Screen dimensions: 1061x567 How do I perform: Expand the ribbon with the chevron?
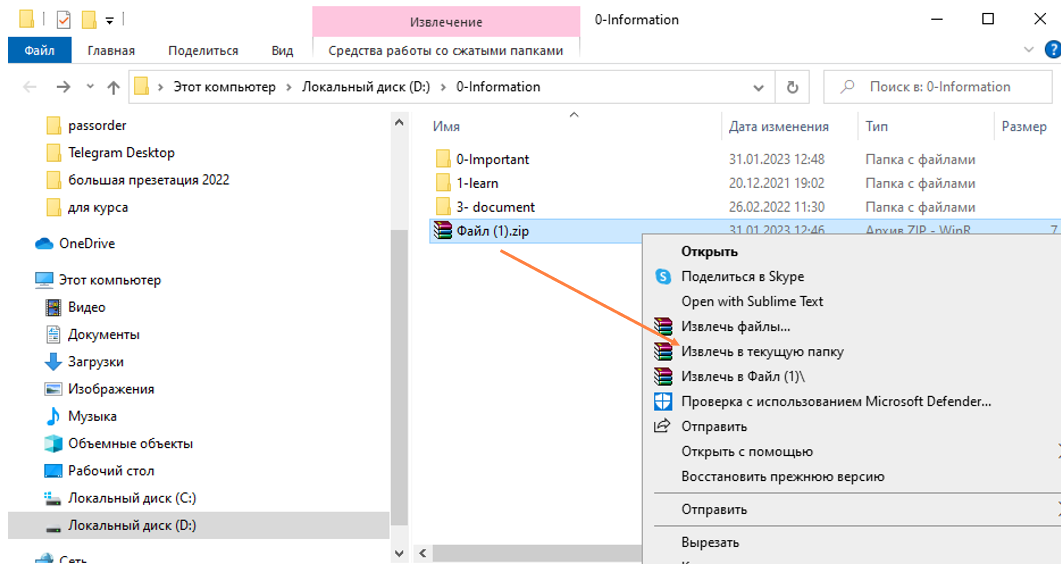point(1029,50)
